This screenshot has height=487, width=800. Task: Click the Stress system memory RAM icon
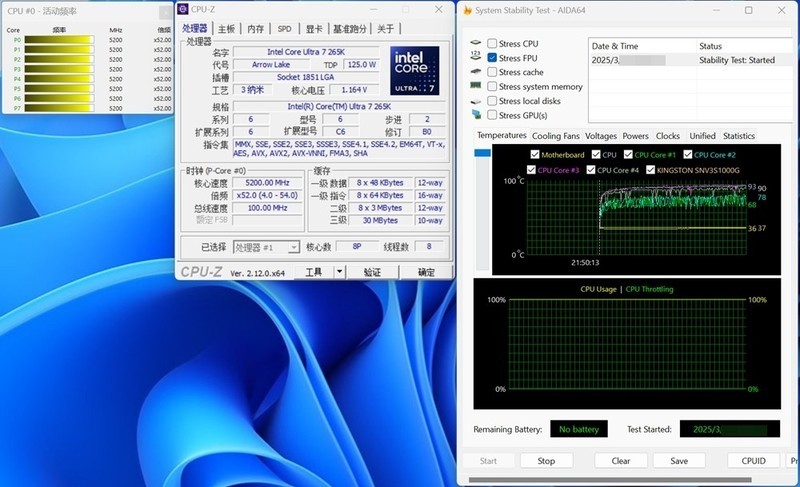tap(476, 85)
